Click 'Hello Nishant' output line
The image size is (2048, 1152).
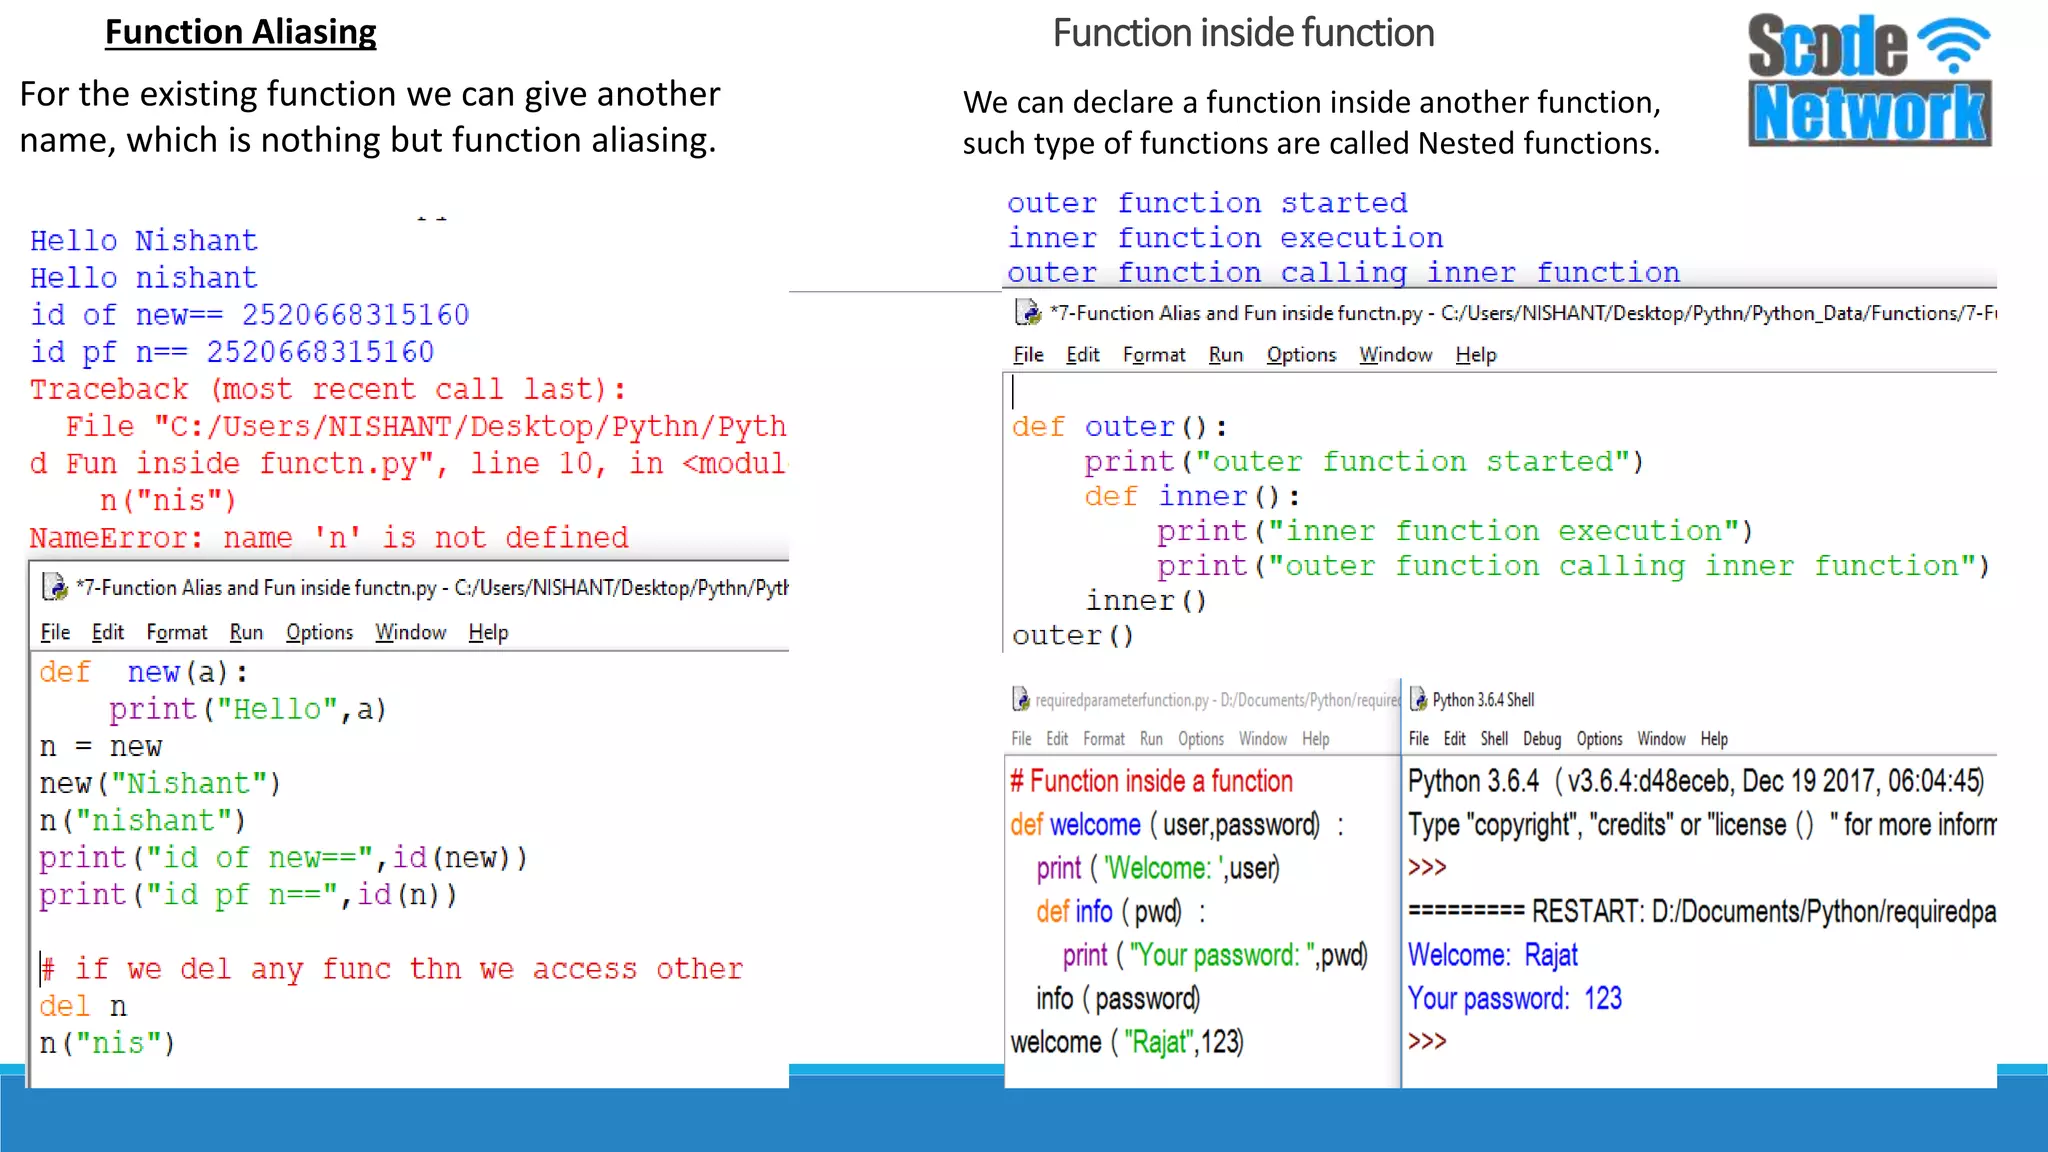click(143, 241)
